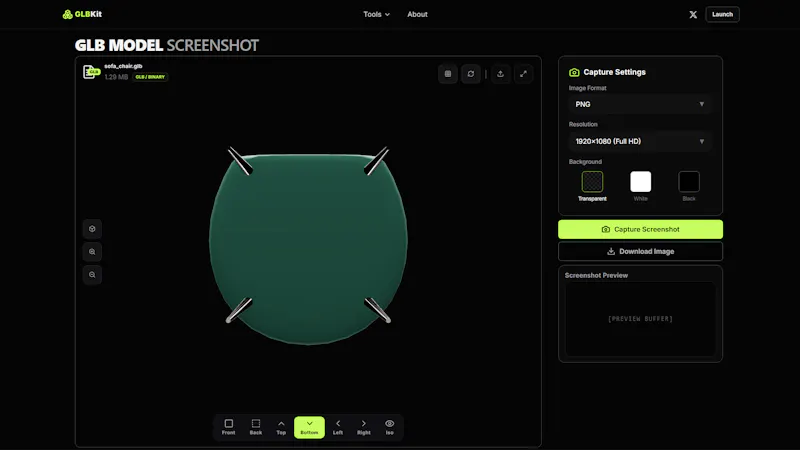Click the 3D cube view icon

click(x=92, y=229)
